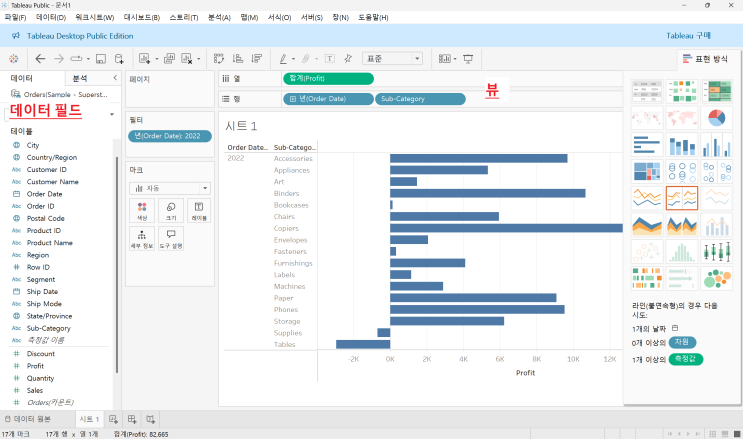
Task: Open the Clear sheet dropdown arrow
Action: 199,59
